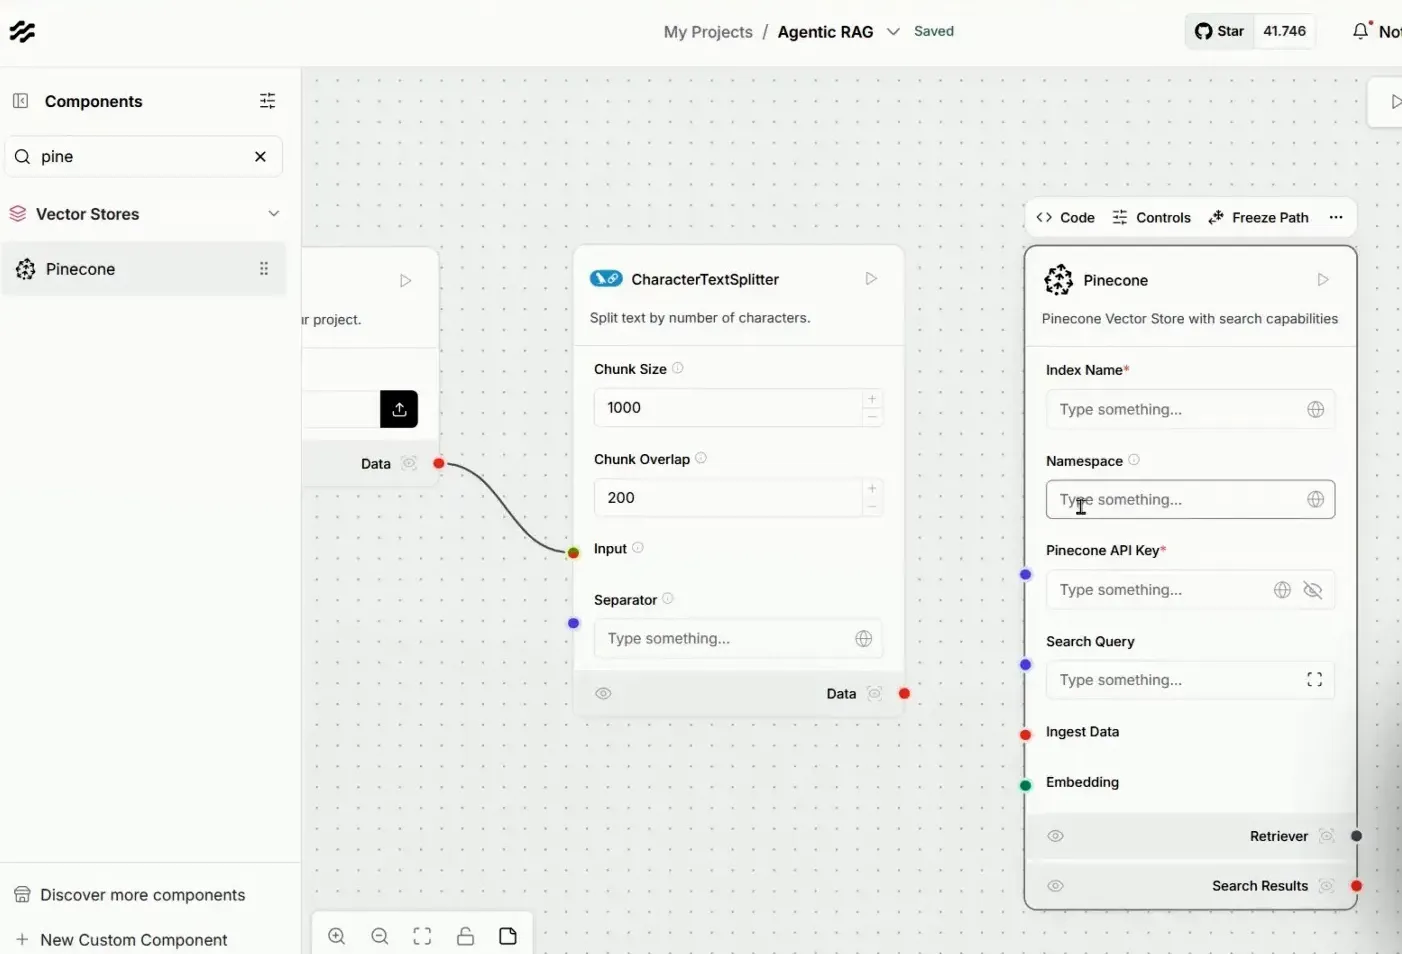Expand the Search Query text editor
1402x954 pixels.
(1315, 680)
